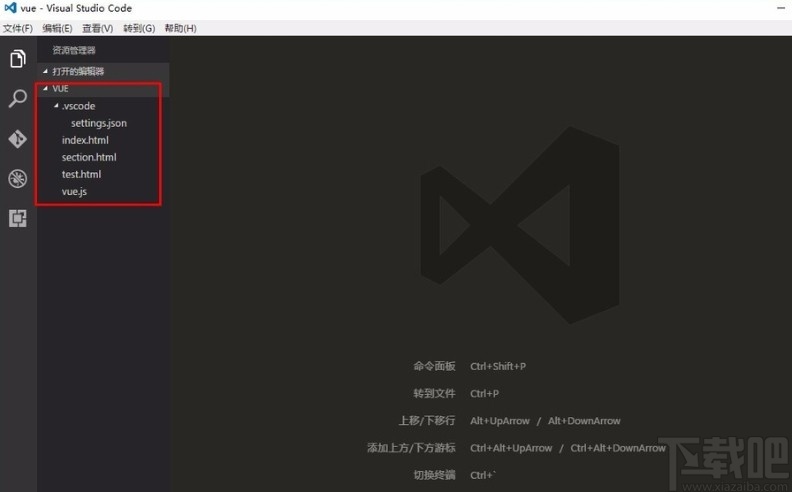Open the Search view in activity bar
Viewport: 792px width, 492px height.
pyautogui.click(x=18, y=99)
